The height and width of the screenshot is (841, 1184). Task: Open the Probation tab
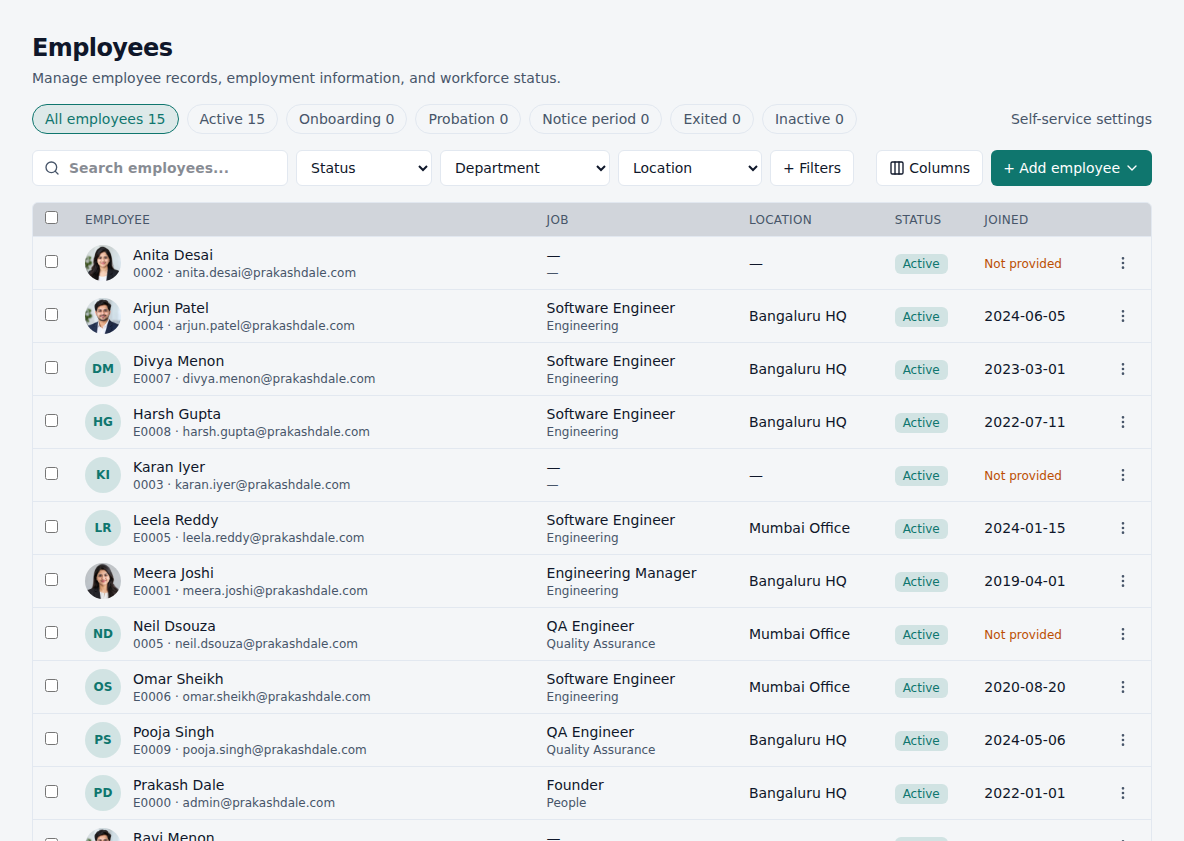point(468,119)
